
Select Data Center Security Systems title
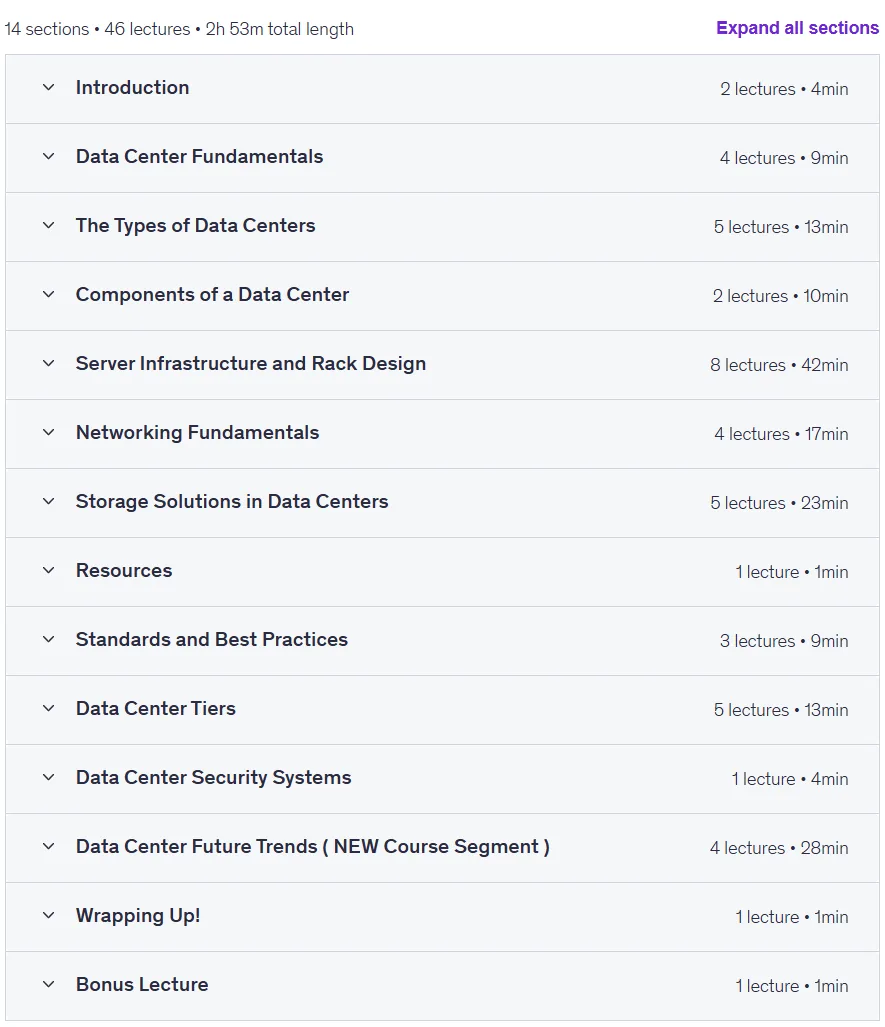pos(214,777)
